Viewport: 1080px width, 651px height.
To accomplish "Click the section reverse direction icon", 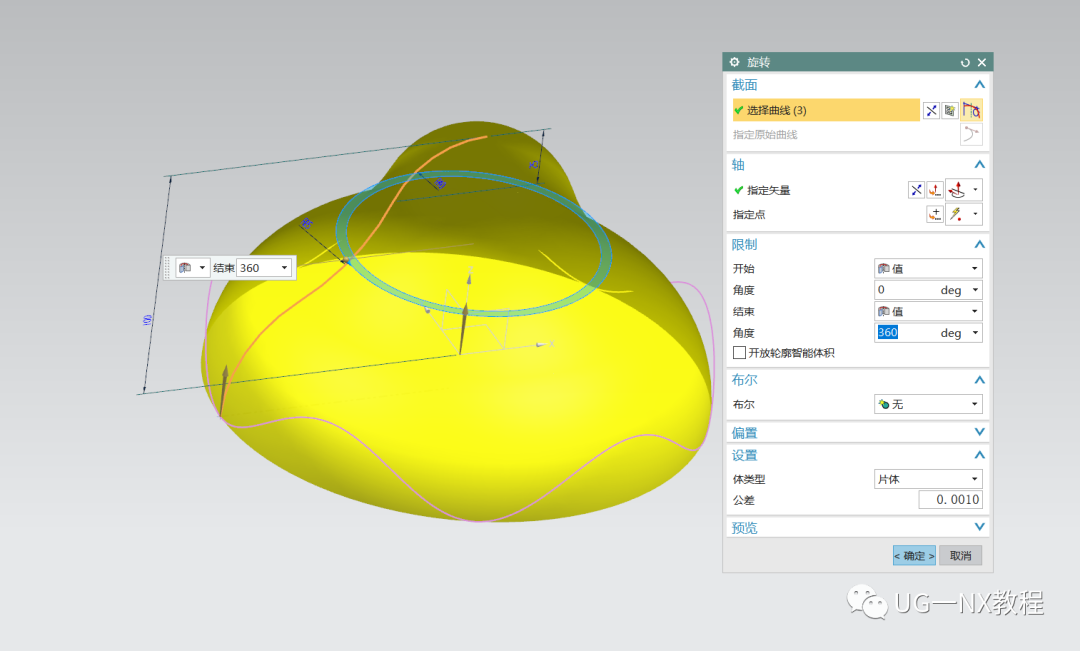I will pyautogui.click(x=931, y=110).
